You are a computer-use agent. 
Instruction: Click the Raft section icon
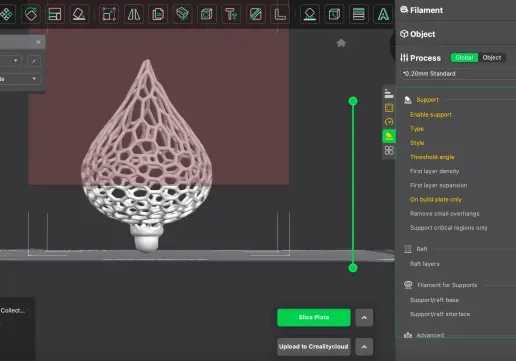(x=408, y=249)
